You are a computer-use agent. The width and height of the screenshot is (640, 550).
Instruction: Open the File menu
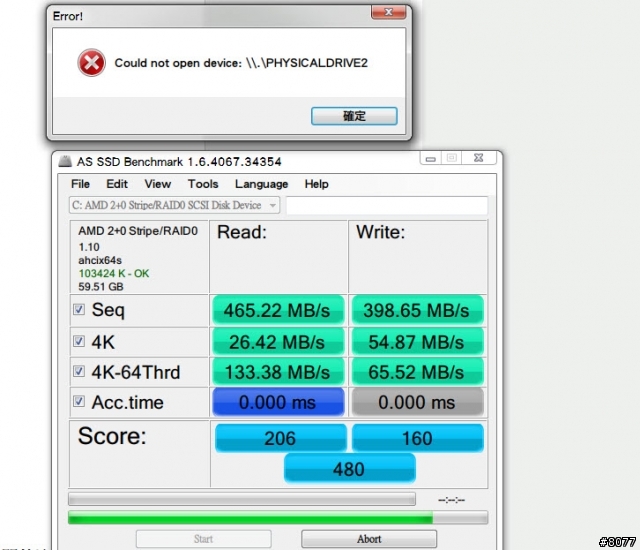click(80, 184)
